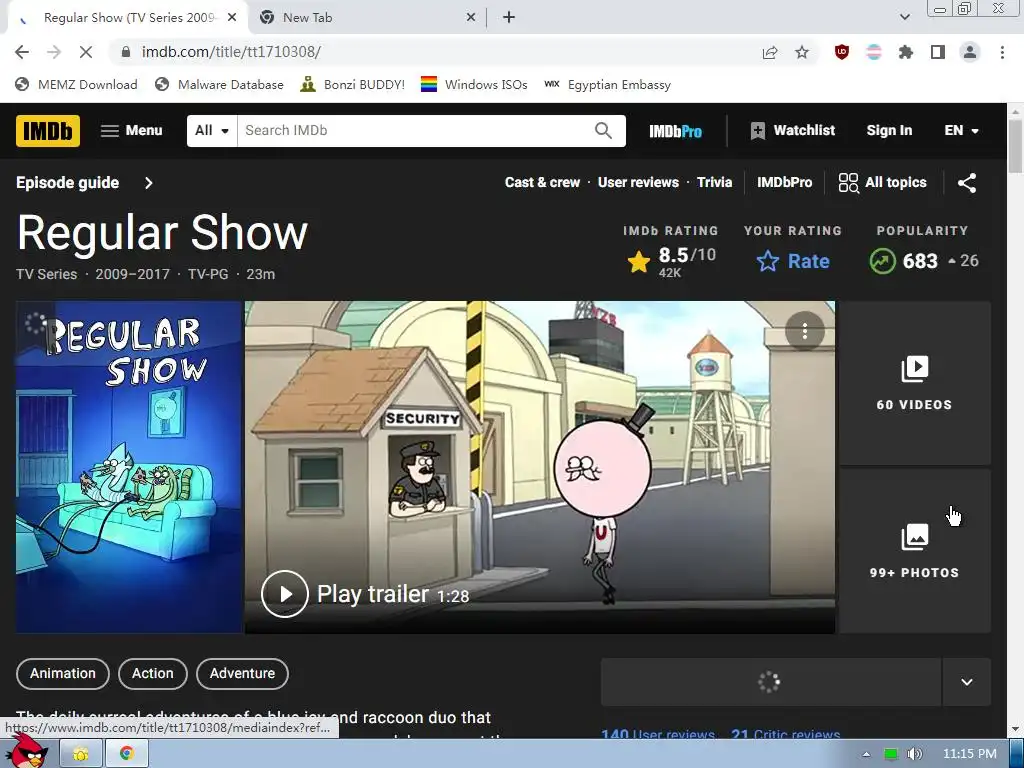This screenshot has width=1024, height=768.
Task: Open User reviews link
Action: [x=638, y=183]
